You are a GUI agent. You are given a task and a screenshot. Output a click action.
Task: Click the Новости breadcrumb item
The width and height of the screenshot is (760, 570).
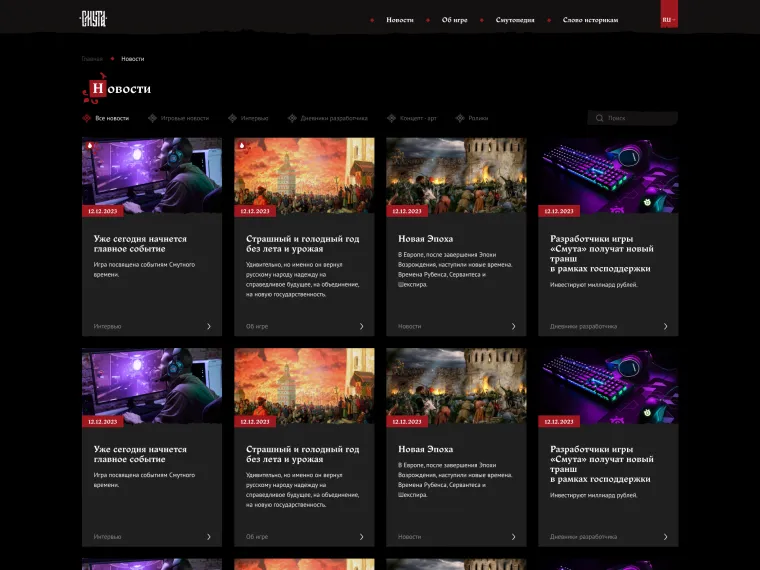(x=132, y=59)
